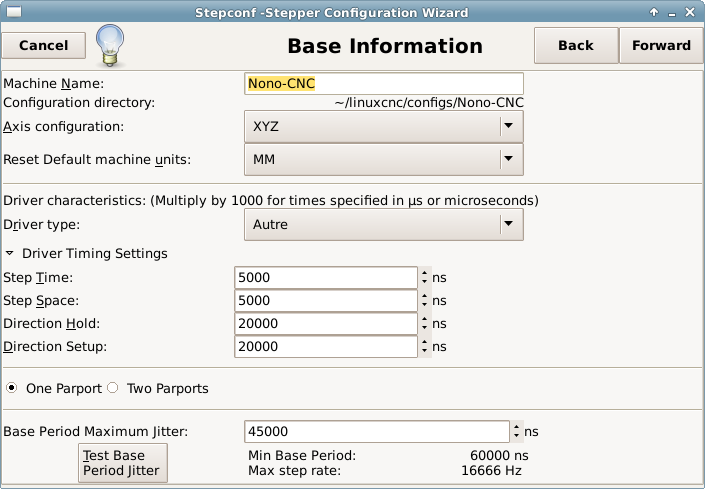The height and width of the screenshot is (489, 705).
Task: Click the configuration path ~/linuxcnc/configs/Nono-CNC
Action: (429, 102)
